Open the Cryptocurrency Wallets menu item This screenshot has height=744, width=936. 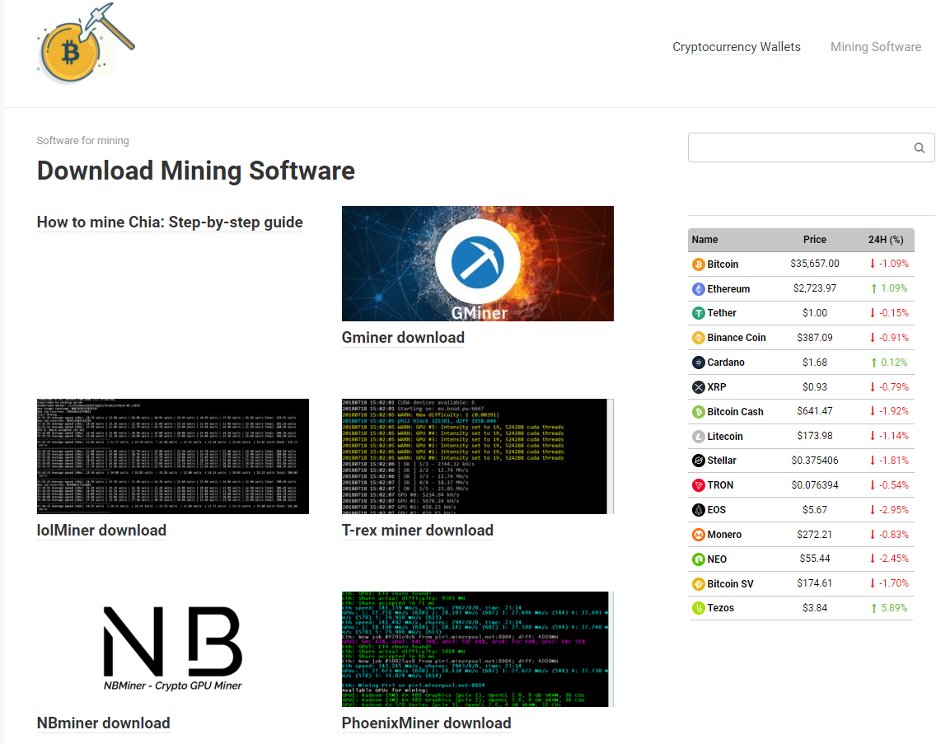(x=736, y=47)
